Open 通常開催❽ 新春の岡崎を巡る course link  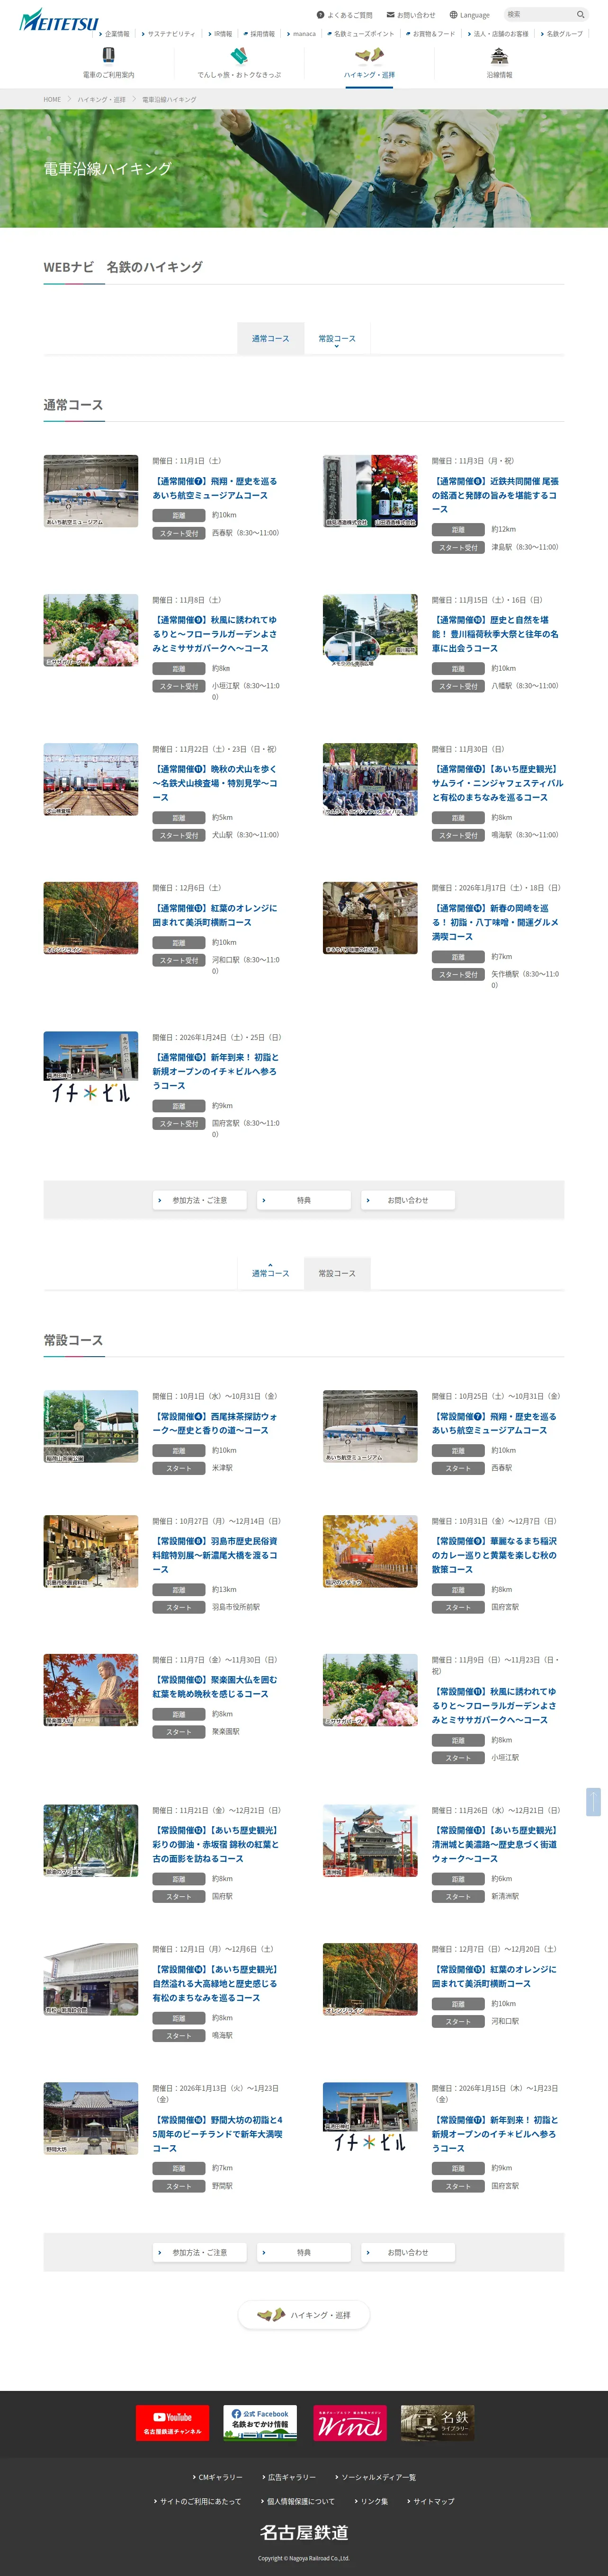[495, 922]
